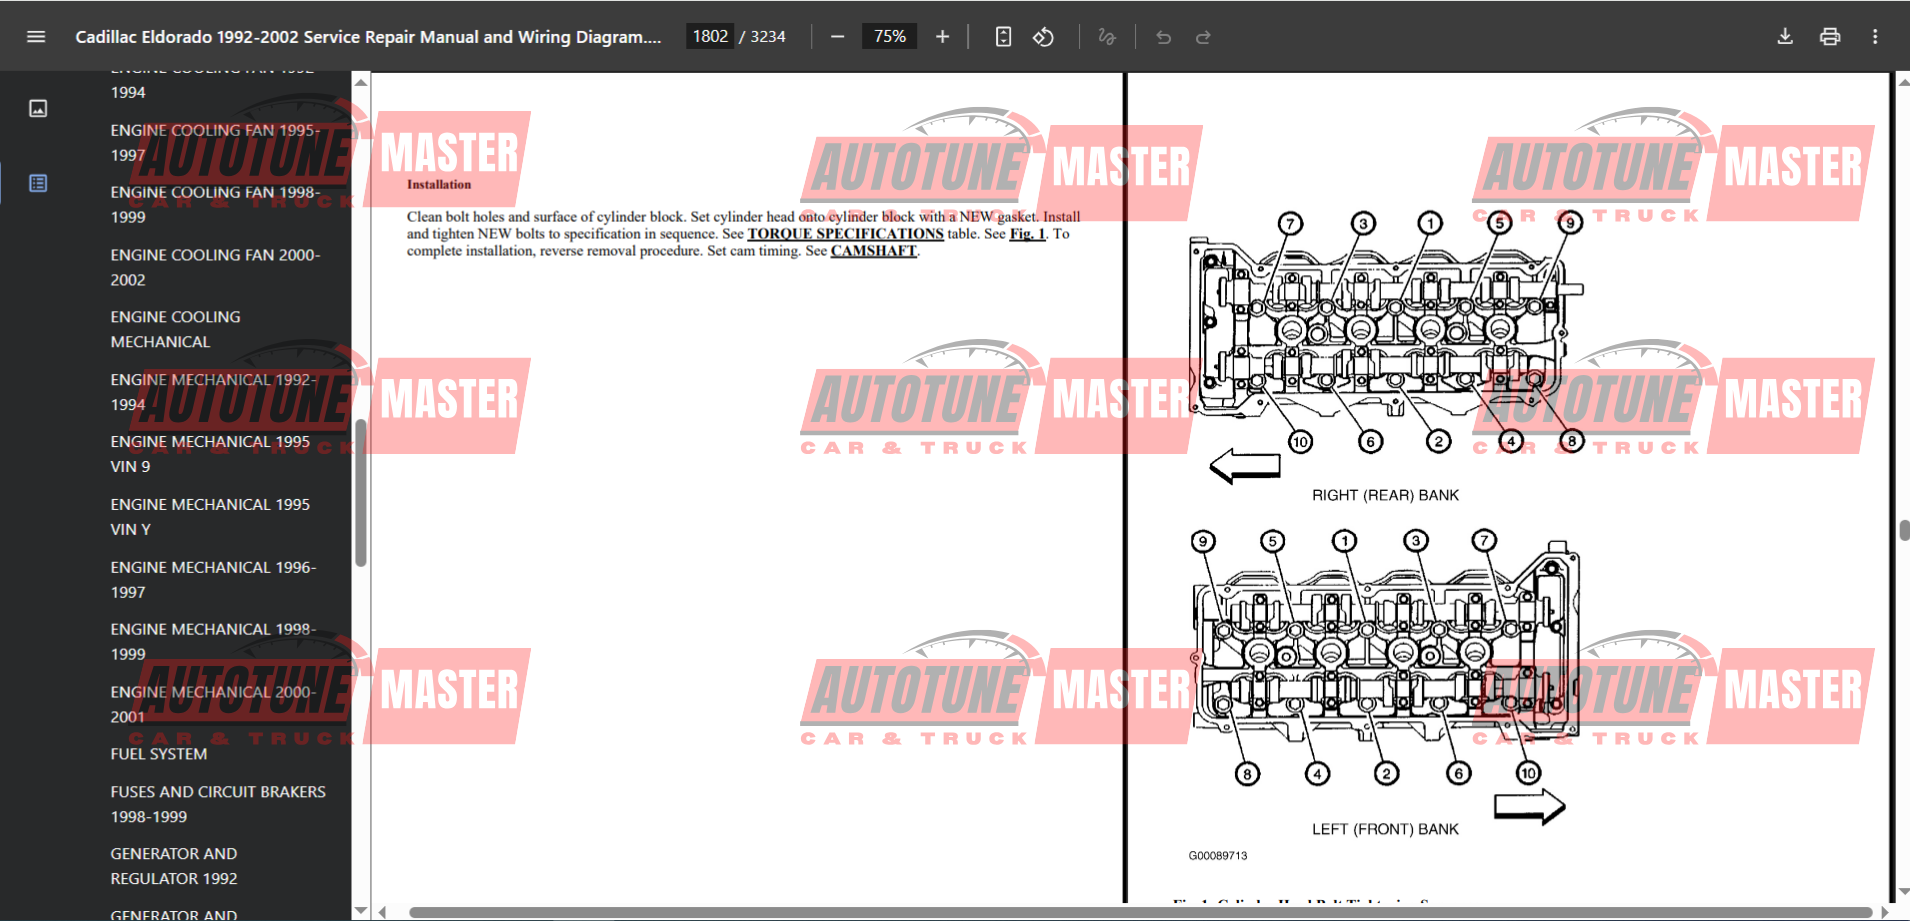Click the zoom out minus button
Image resolution: width=1910 pixels, height=921 pixels.
[838, 37]
